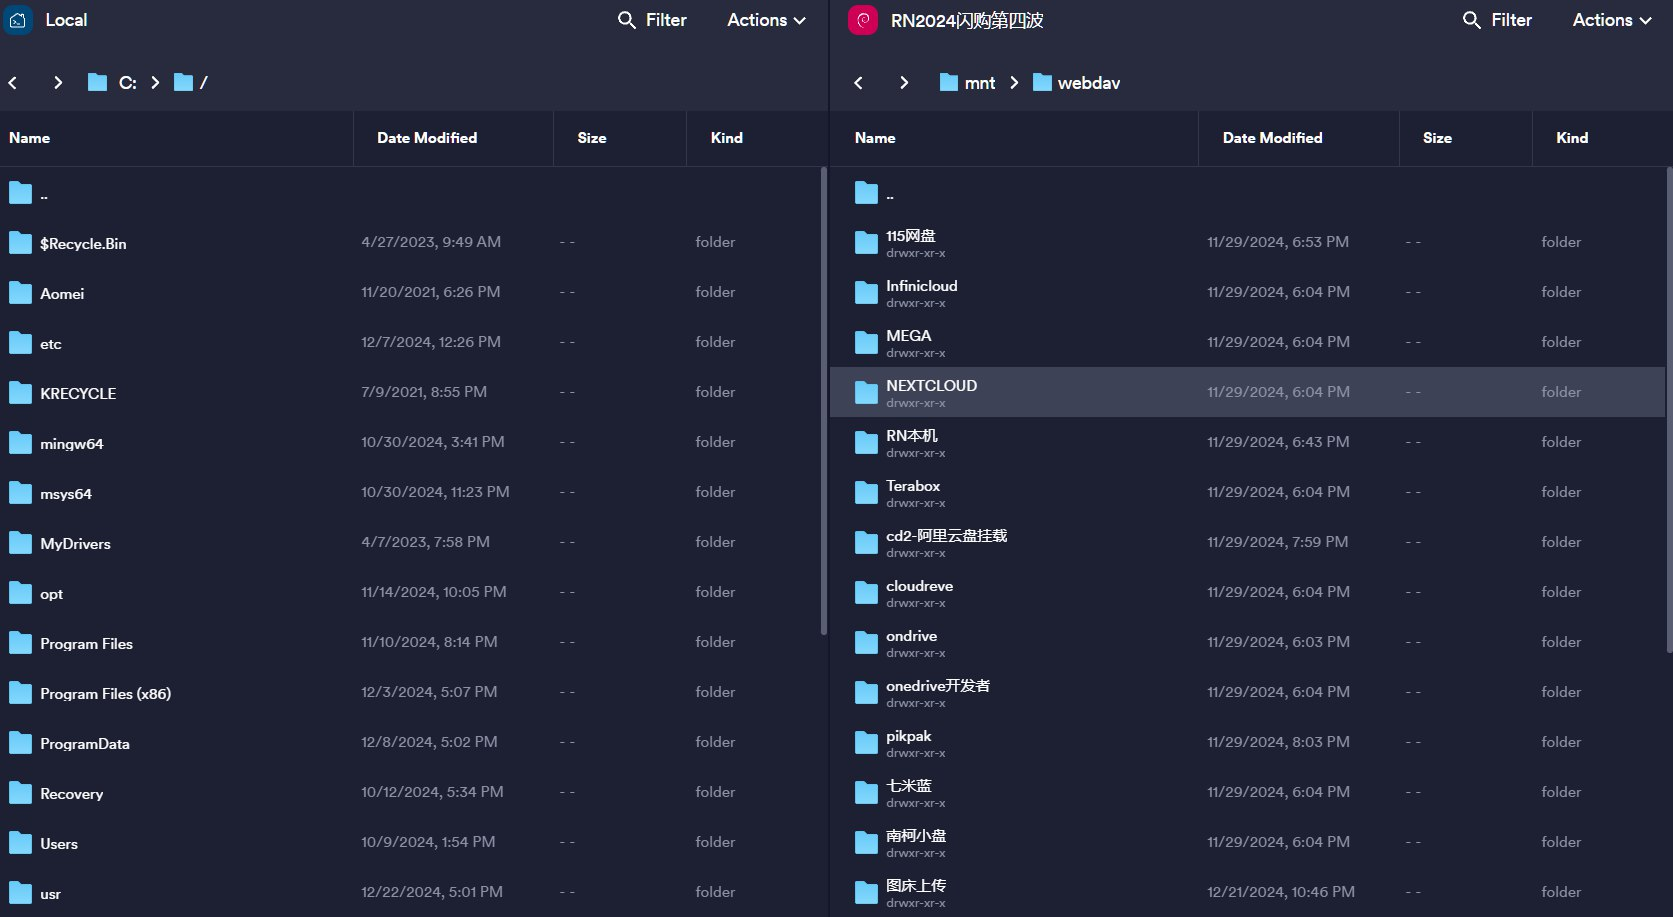Sort Local pane by Size column
The width and height of the screenshot is (1673, 917).
pyautogui.click(x=592, y=138)
